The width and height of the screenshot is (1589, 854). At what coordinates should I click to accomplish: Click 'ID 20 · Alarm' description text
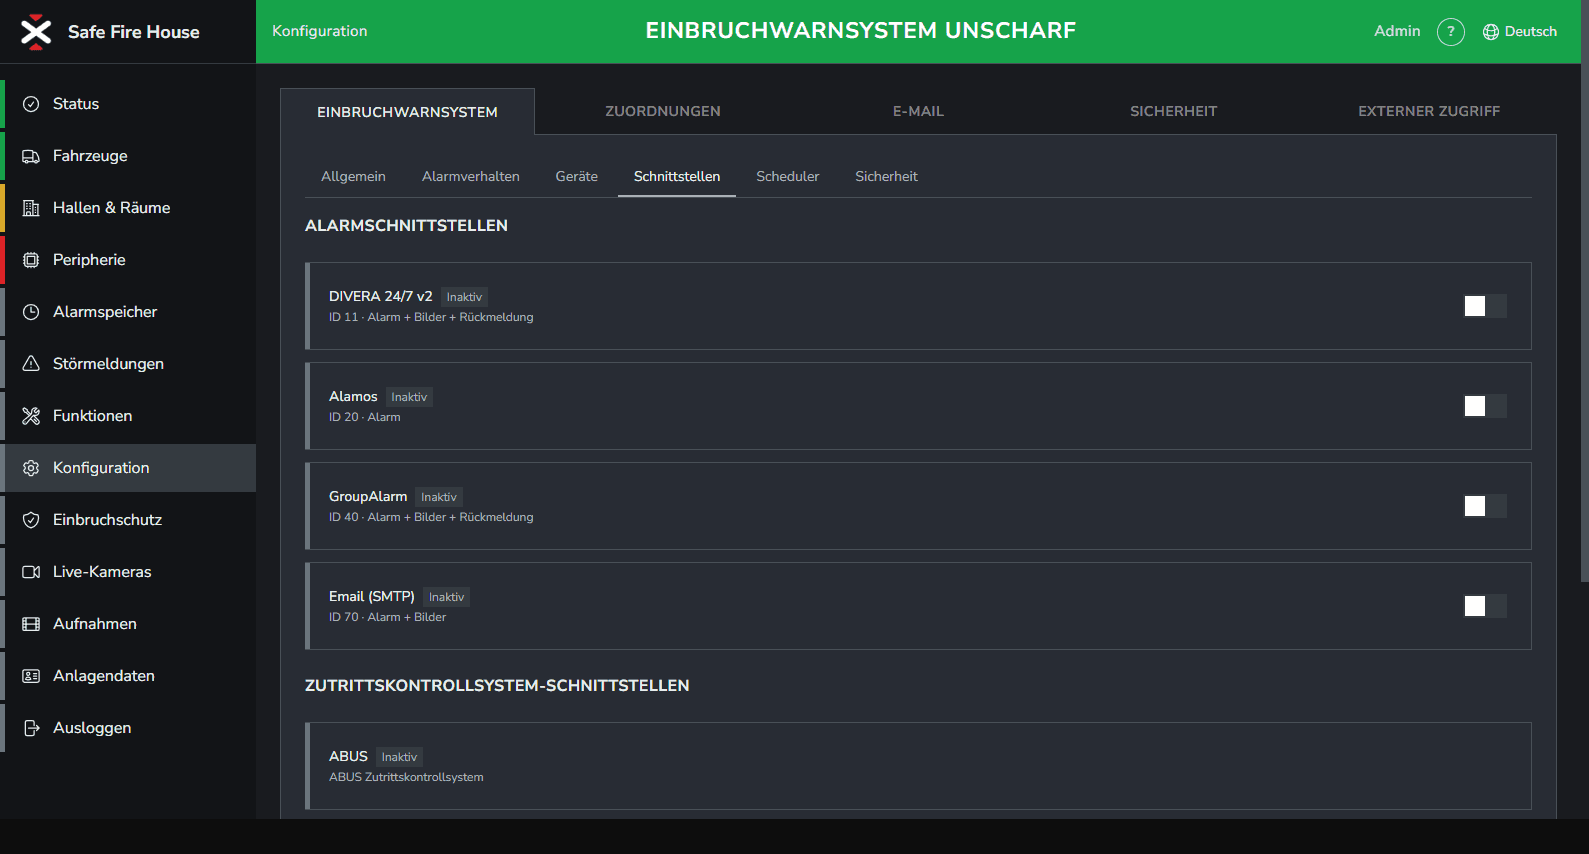[x=365, y=417]
